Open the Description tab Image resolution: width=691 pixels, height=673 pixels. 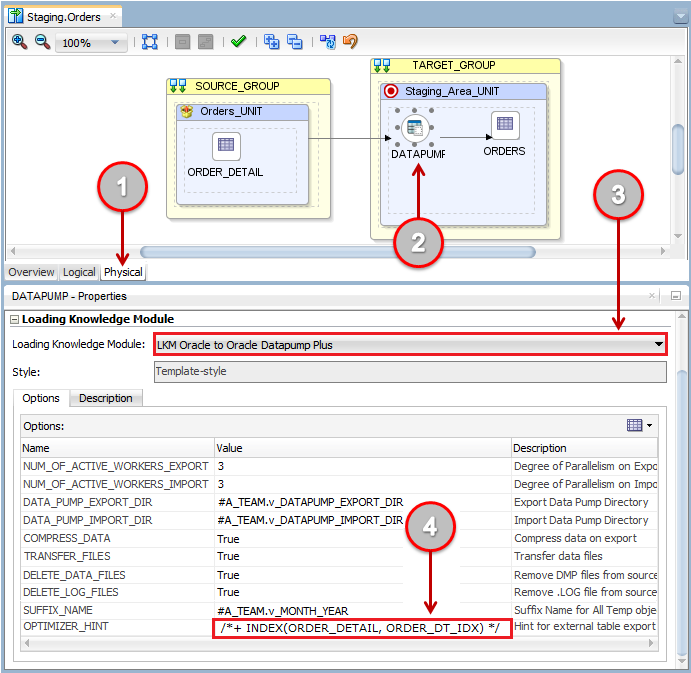106,398
